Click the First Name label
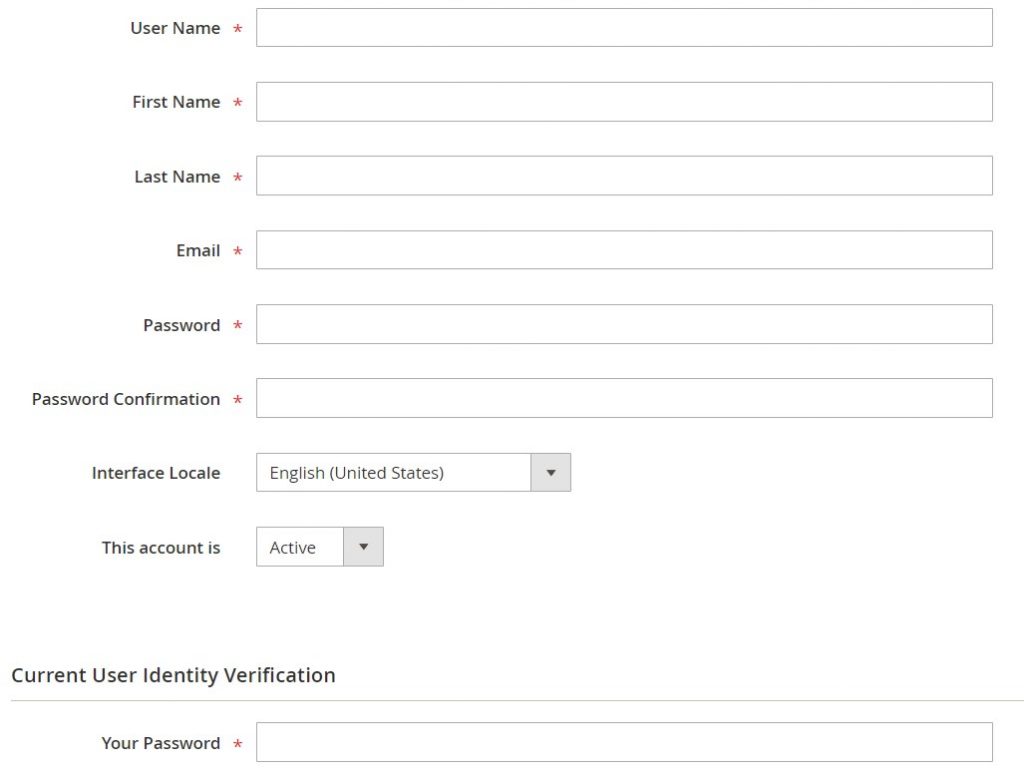1024x779 pixels. [178, 102]
